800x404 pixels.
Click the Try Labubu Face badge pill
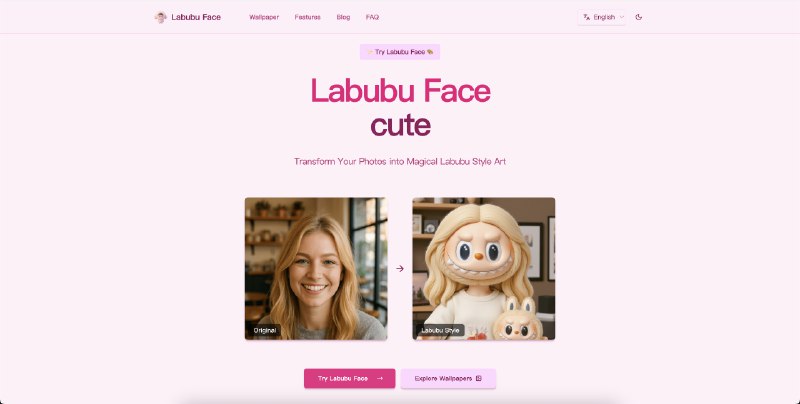pos(400,52)
